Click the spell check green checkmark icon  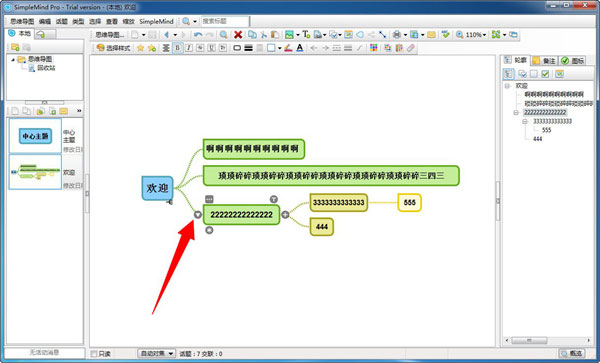click(445, 35)
